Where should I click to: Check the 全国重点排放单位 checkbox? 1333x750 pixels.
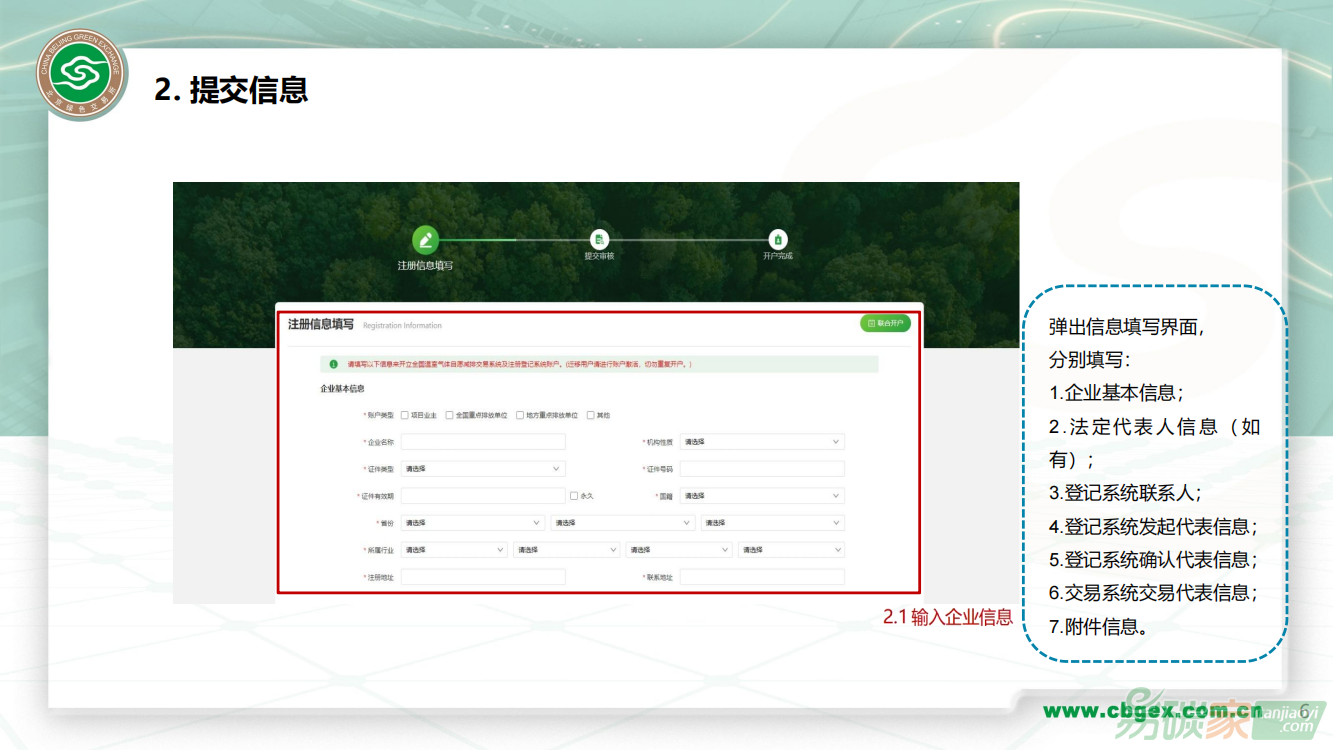pyautogui.click(x=450, y=415)
